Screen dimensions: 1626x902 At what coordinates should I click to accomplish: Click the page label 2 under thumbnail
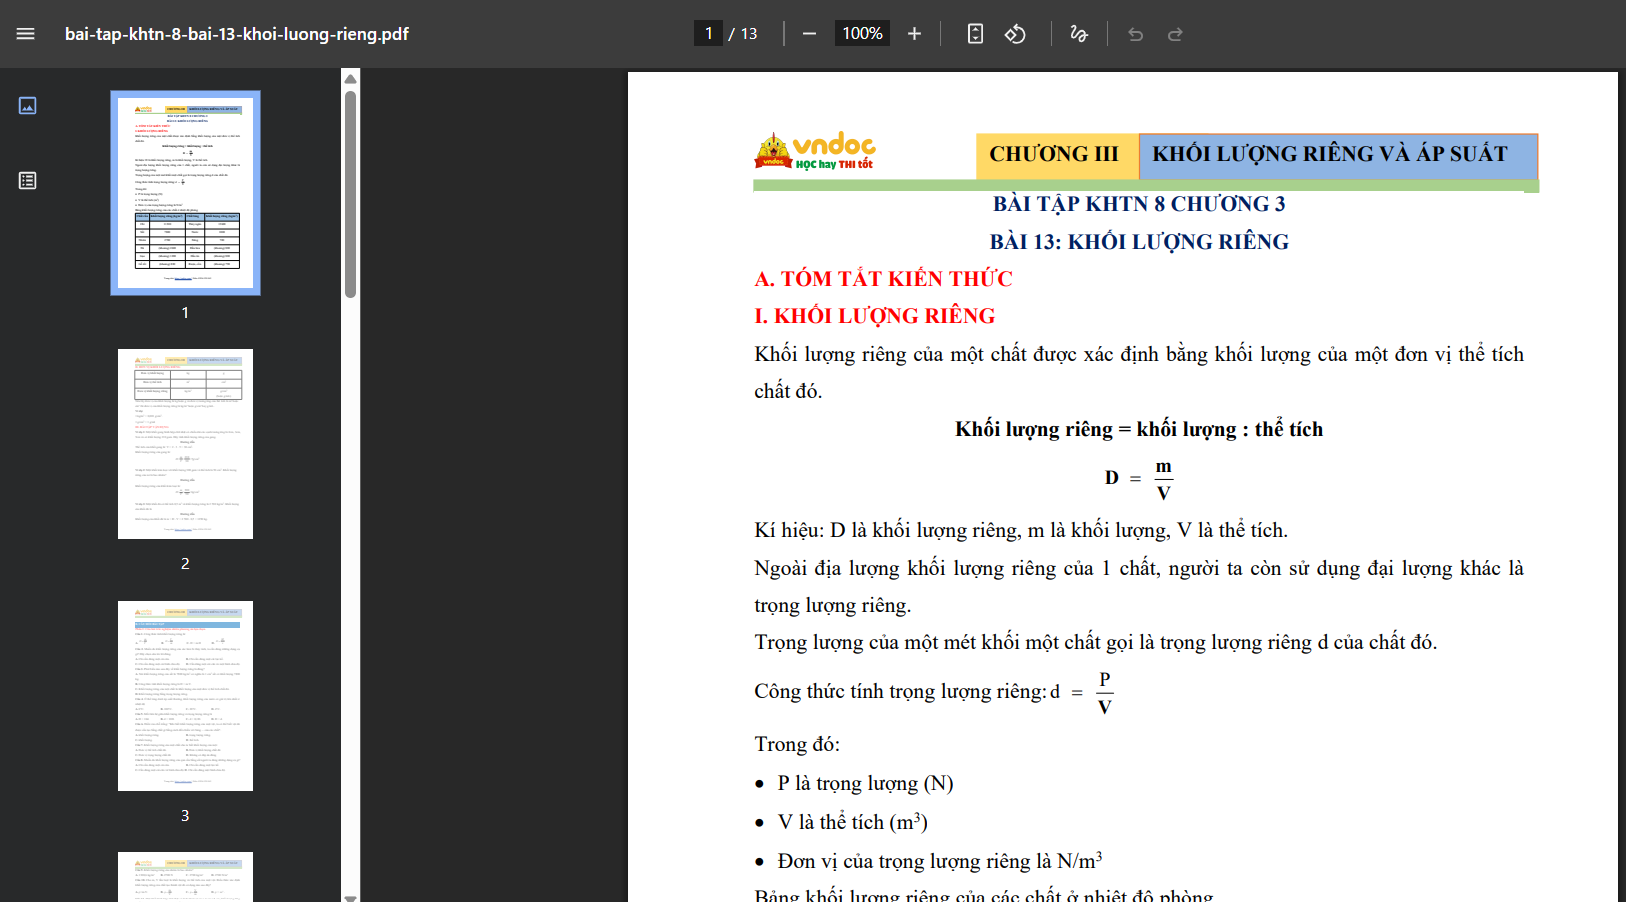pyautogui.click(x=185, y=564)
